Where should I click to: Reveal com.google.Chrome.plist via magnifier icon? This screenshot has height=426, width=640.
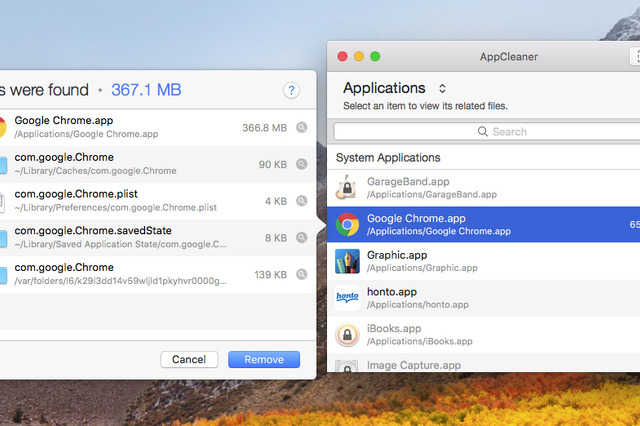(x=302, y=201)
